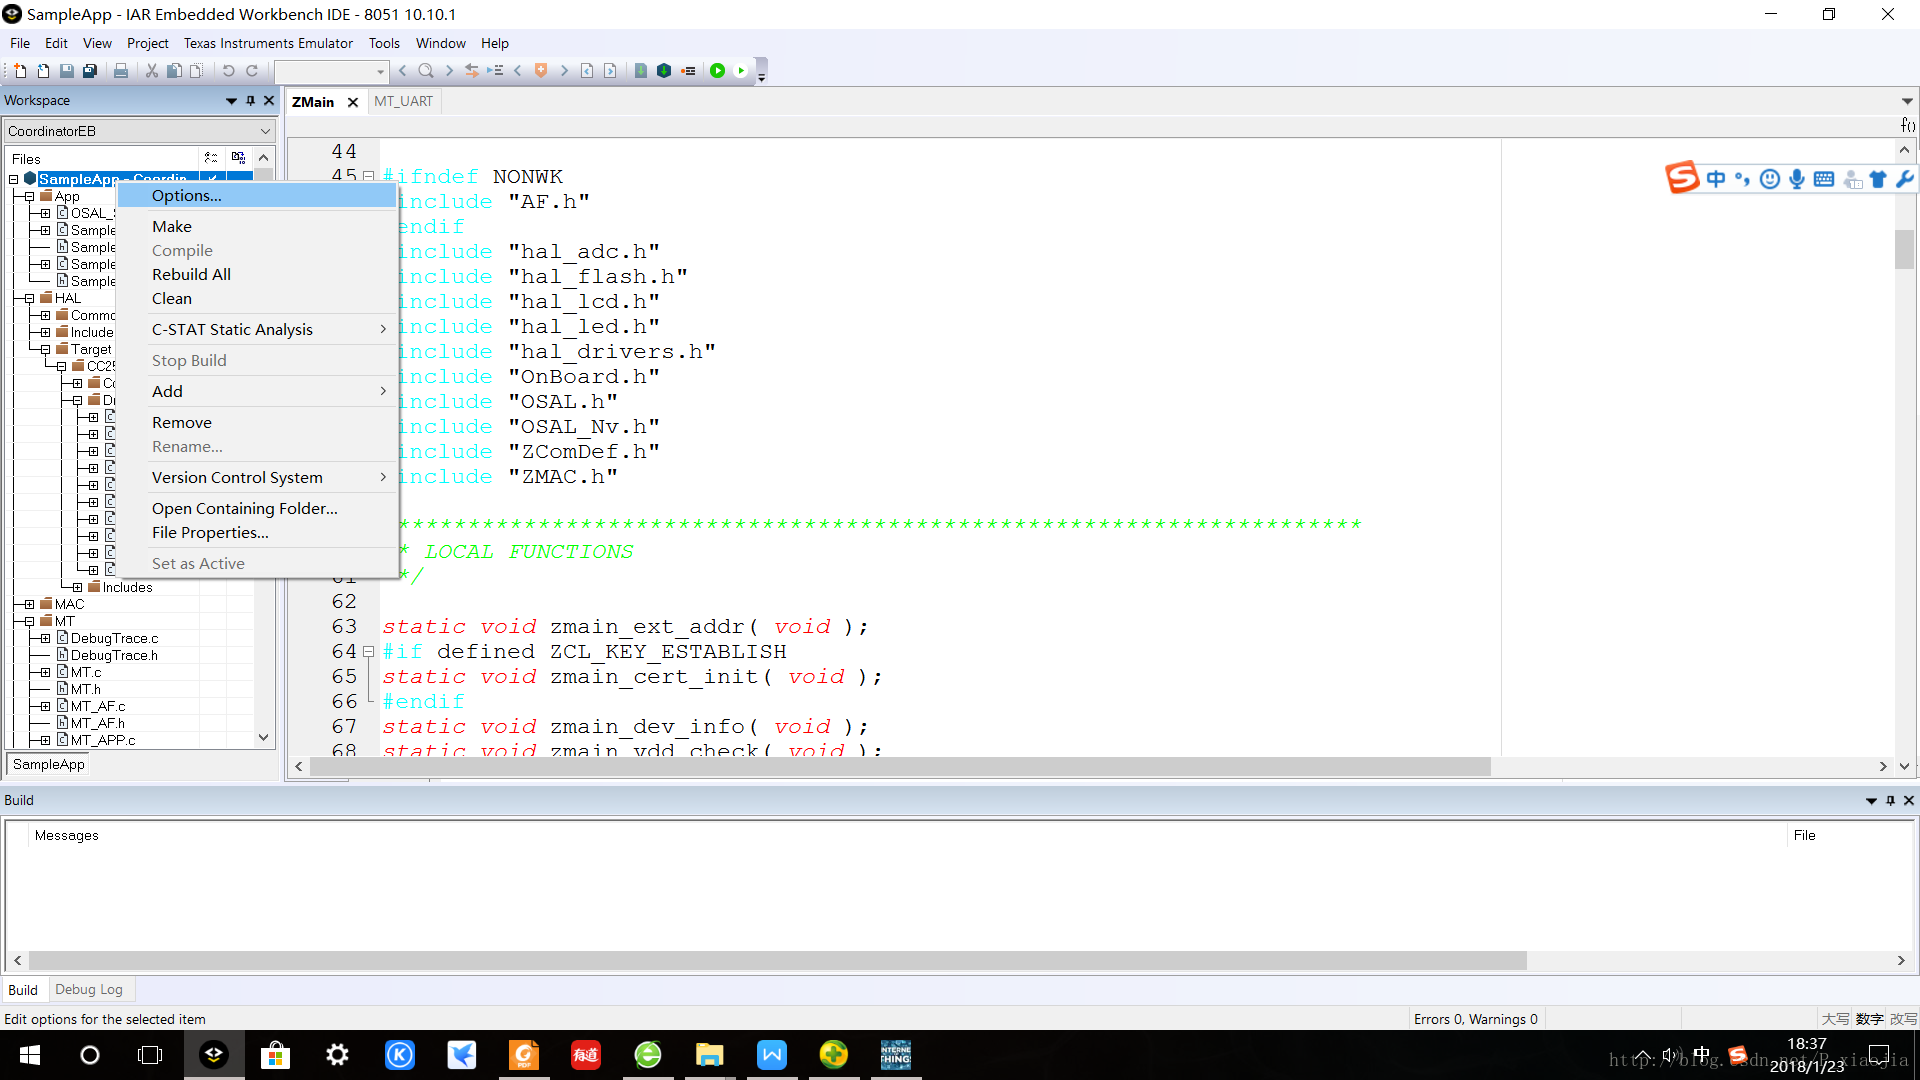Toggle bookmark using the orange bookmark icon

(x=541, y=71)
